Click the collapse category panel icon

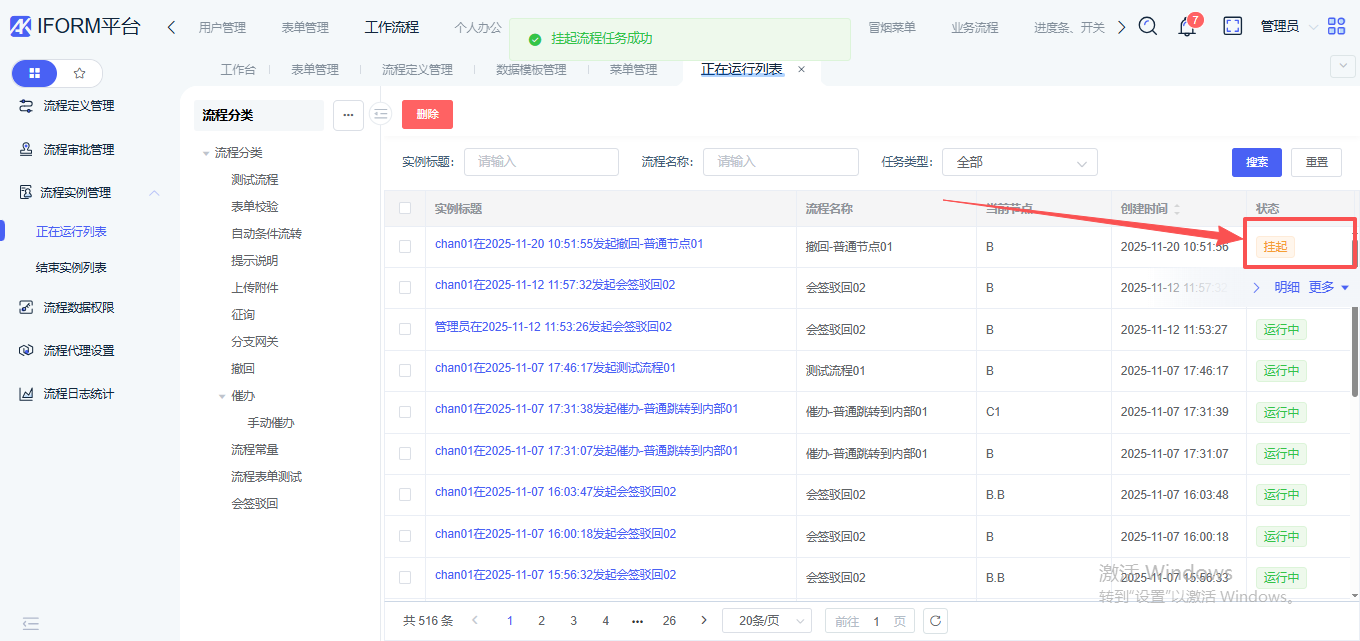coord(380,114)
